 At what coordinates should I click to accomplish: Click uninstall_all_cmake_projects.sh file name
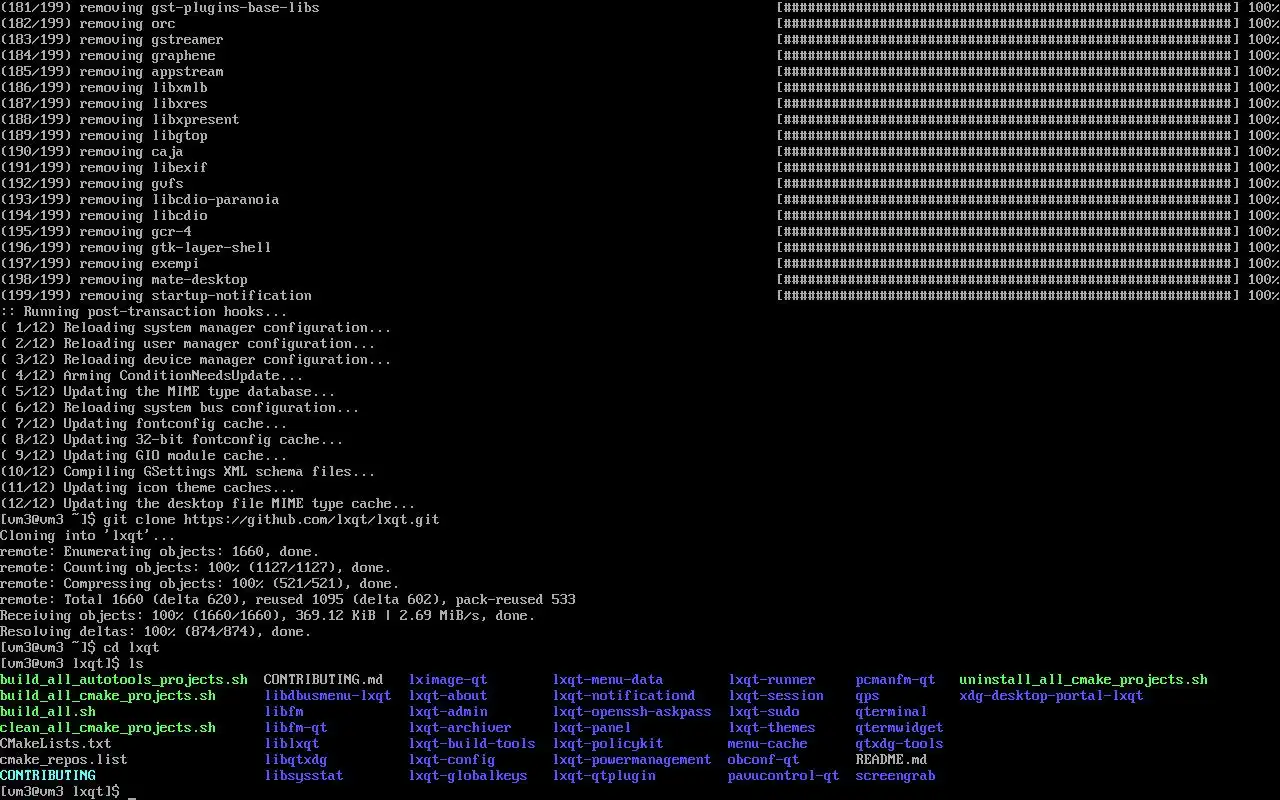(1084, 680)
